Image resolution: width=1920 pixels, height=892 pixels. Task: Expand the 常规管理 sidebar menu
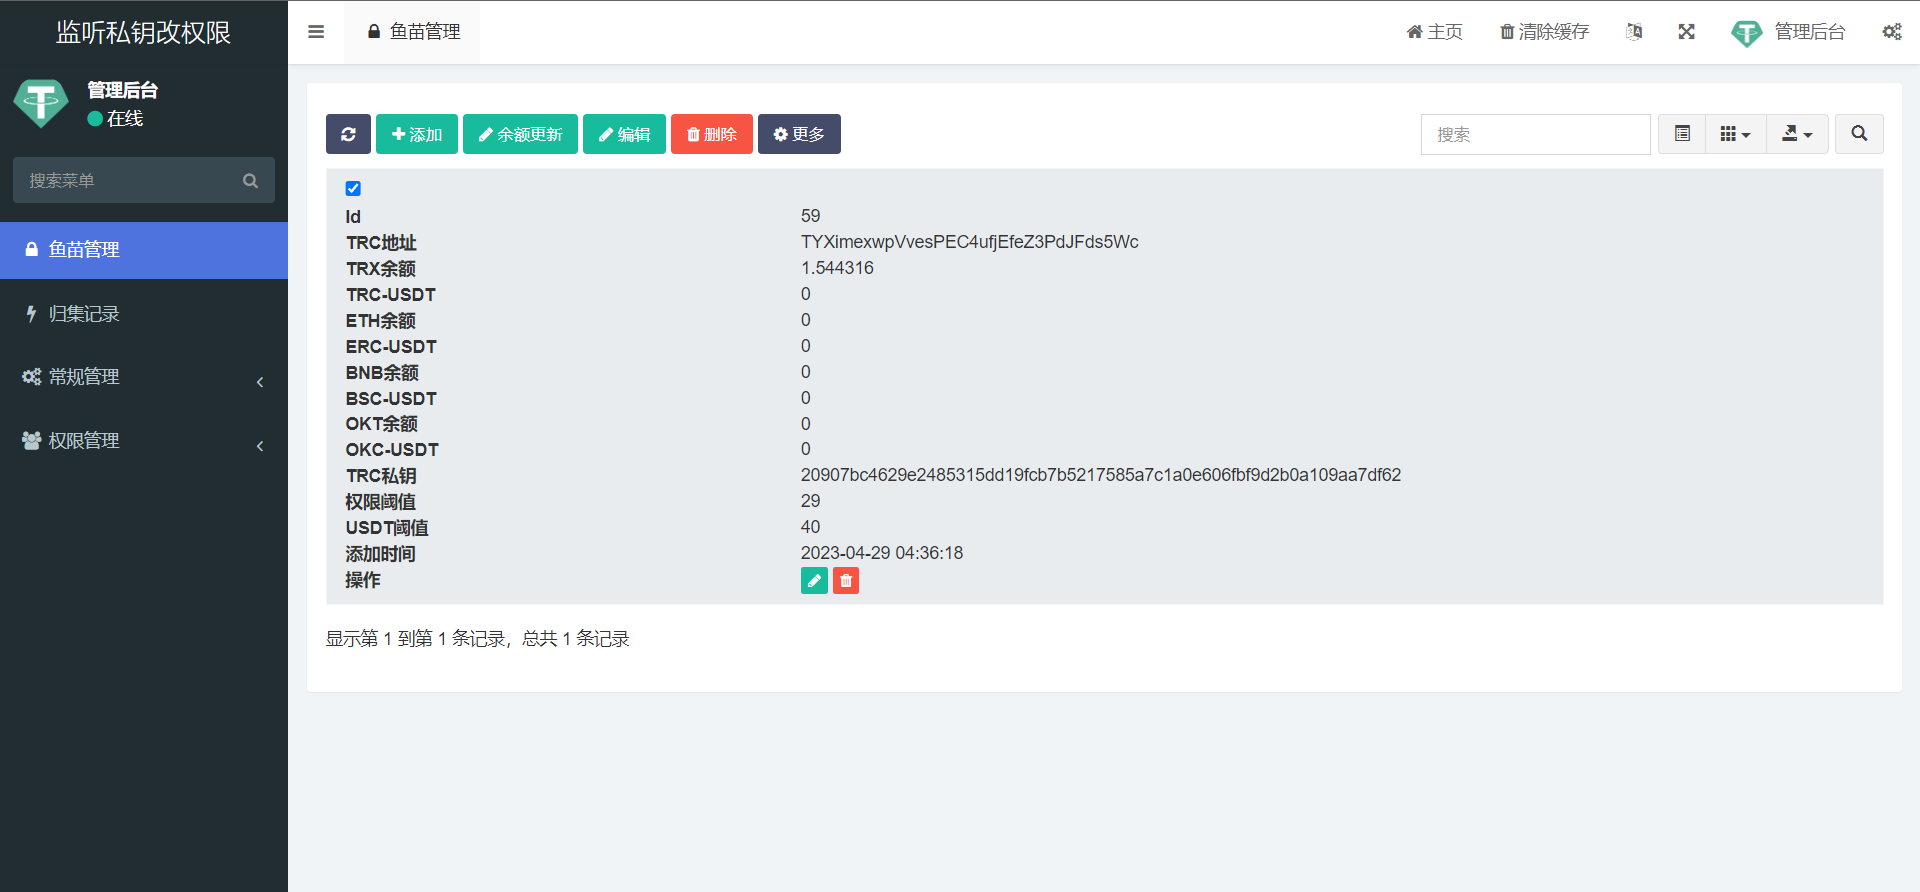(x=144, y=377)
